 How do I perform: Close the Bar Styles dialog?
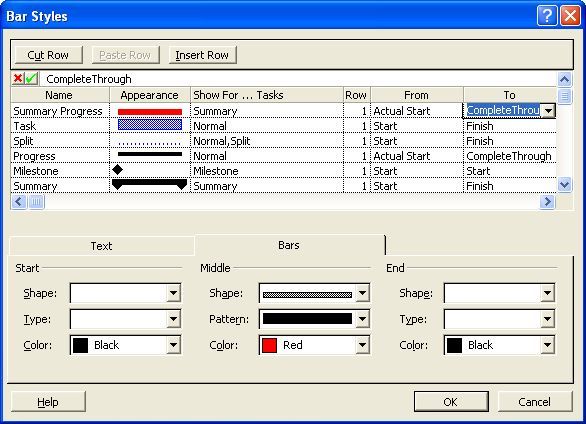pyautogui.click(x=570, y=16)
